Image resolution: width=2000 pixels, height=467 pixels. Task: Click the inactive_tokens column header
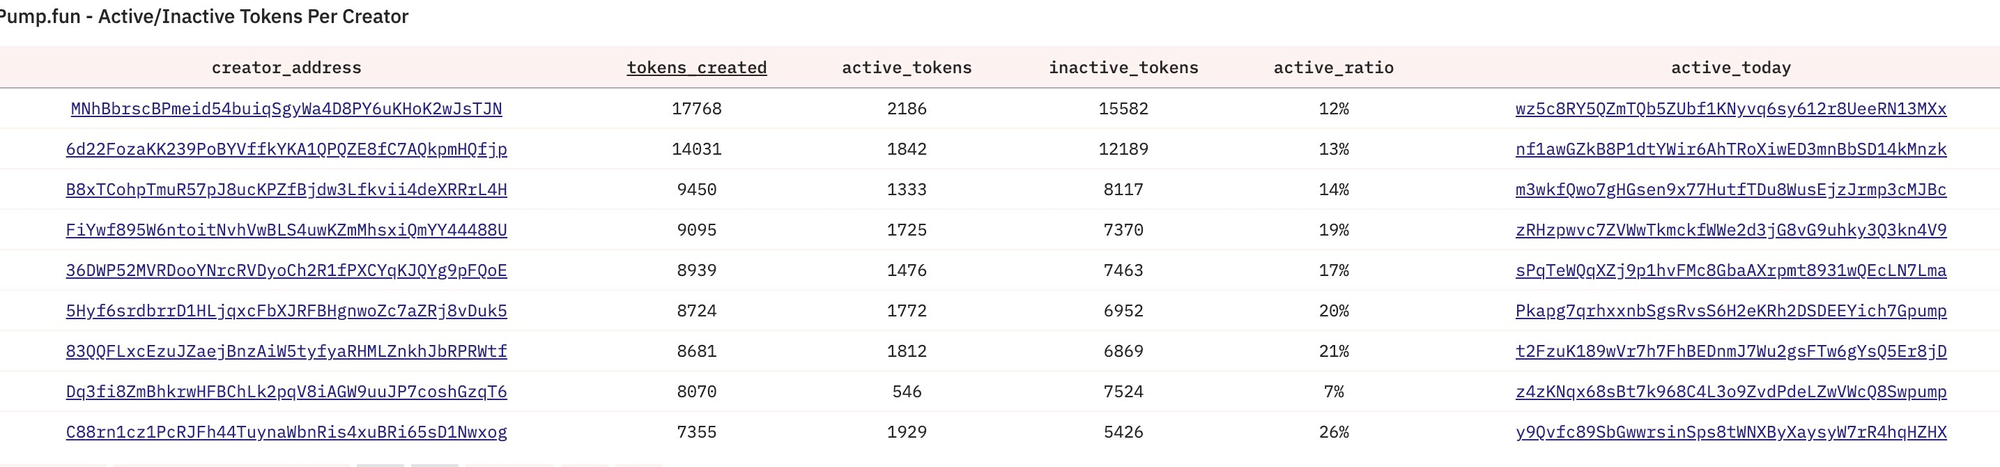(1123, 68)
